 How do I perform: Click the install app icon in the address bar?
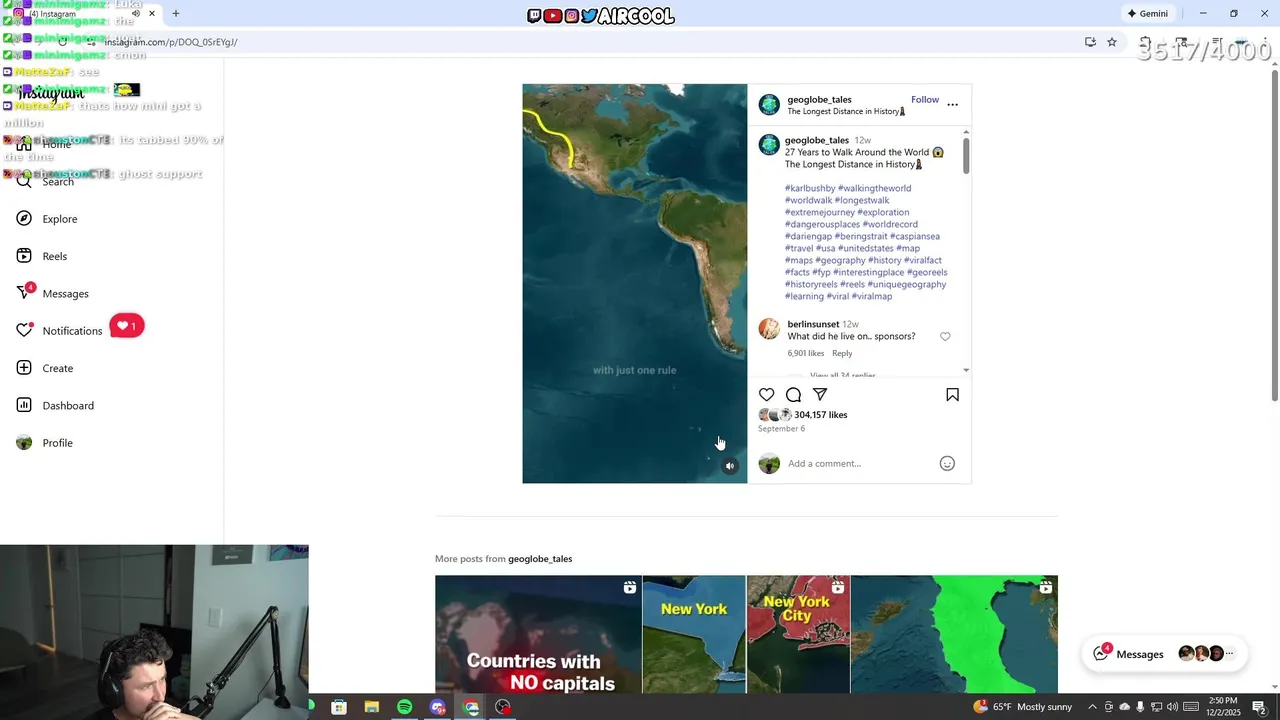click(x=1090, y=42)
